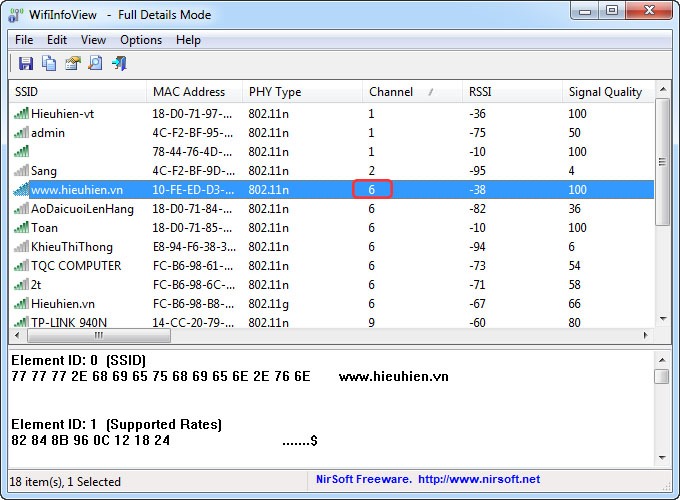Open the Properties toolbar icon
Screen dimensions: 680x500
[x=72, y=64]
